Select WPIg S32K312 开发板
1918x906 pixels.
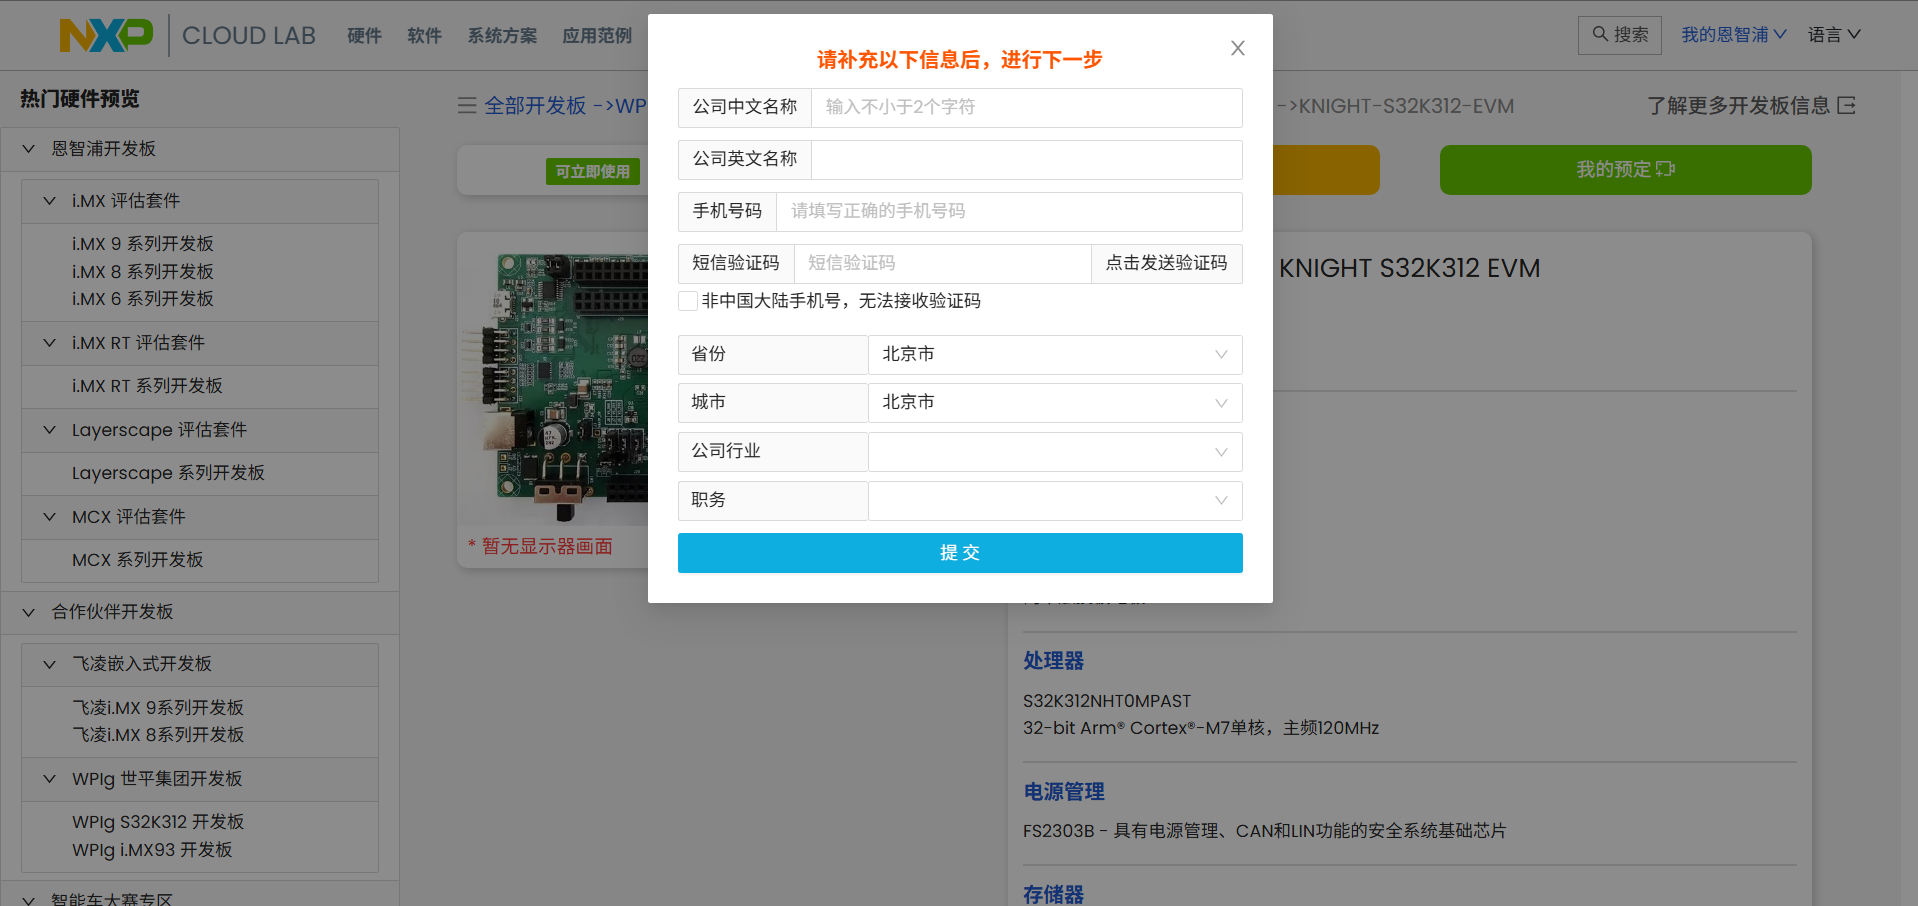coord(158,822)
